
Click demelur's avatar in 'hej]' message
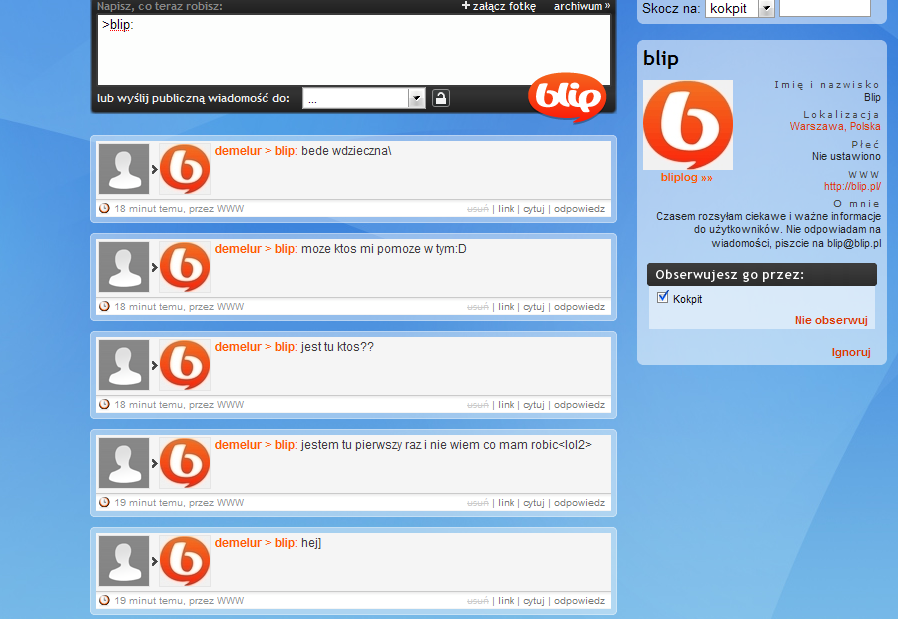(x=124, y=561)
